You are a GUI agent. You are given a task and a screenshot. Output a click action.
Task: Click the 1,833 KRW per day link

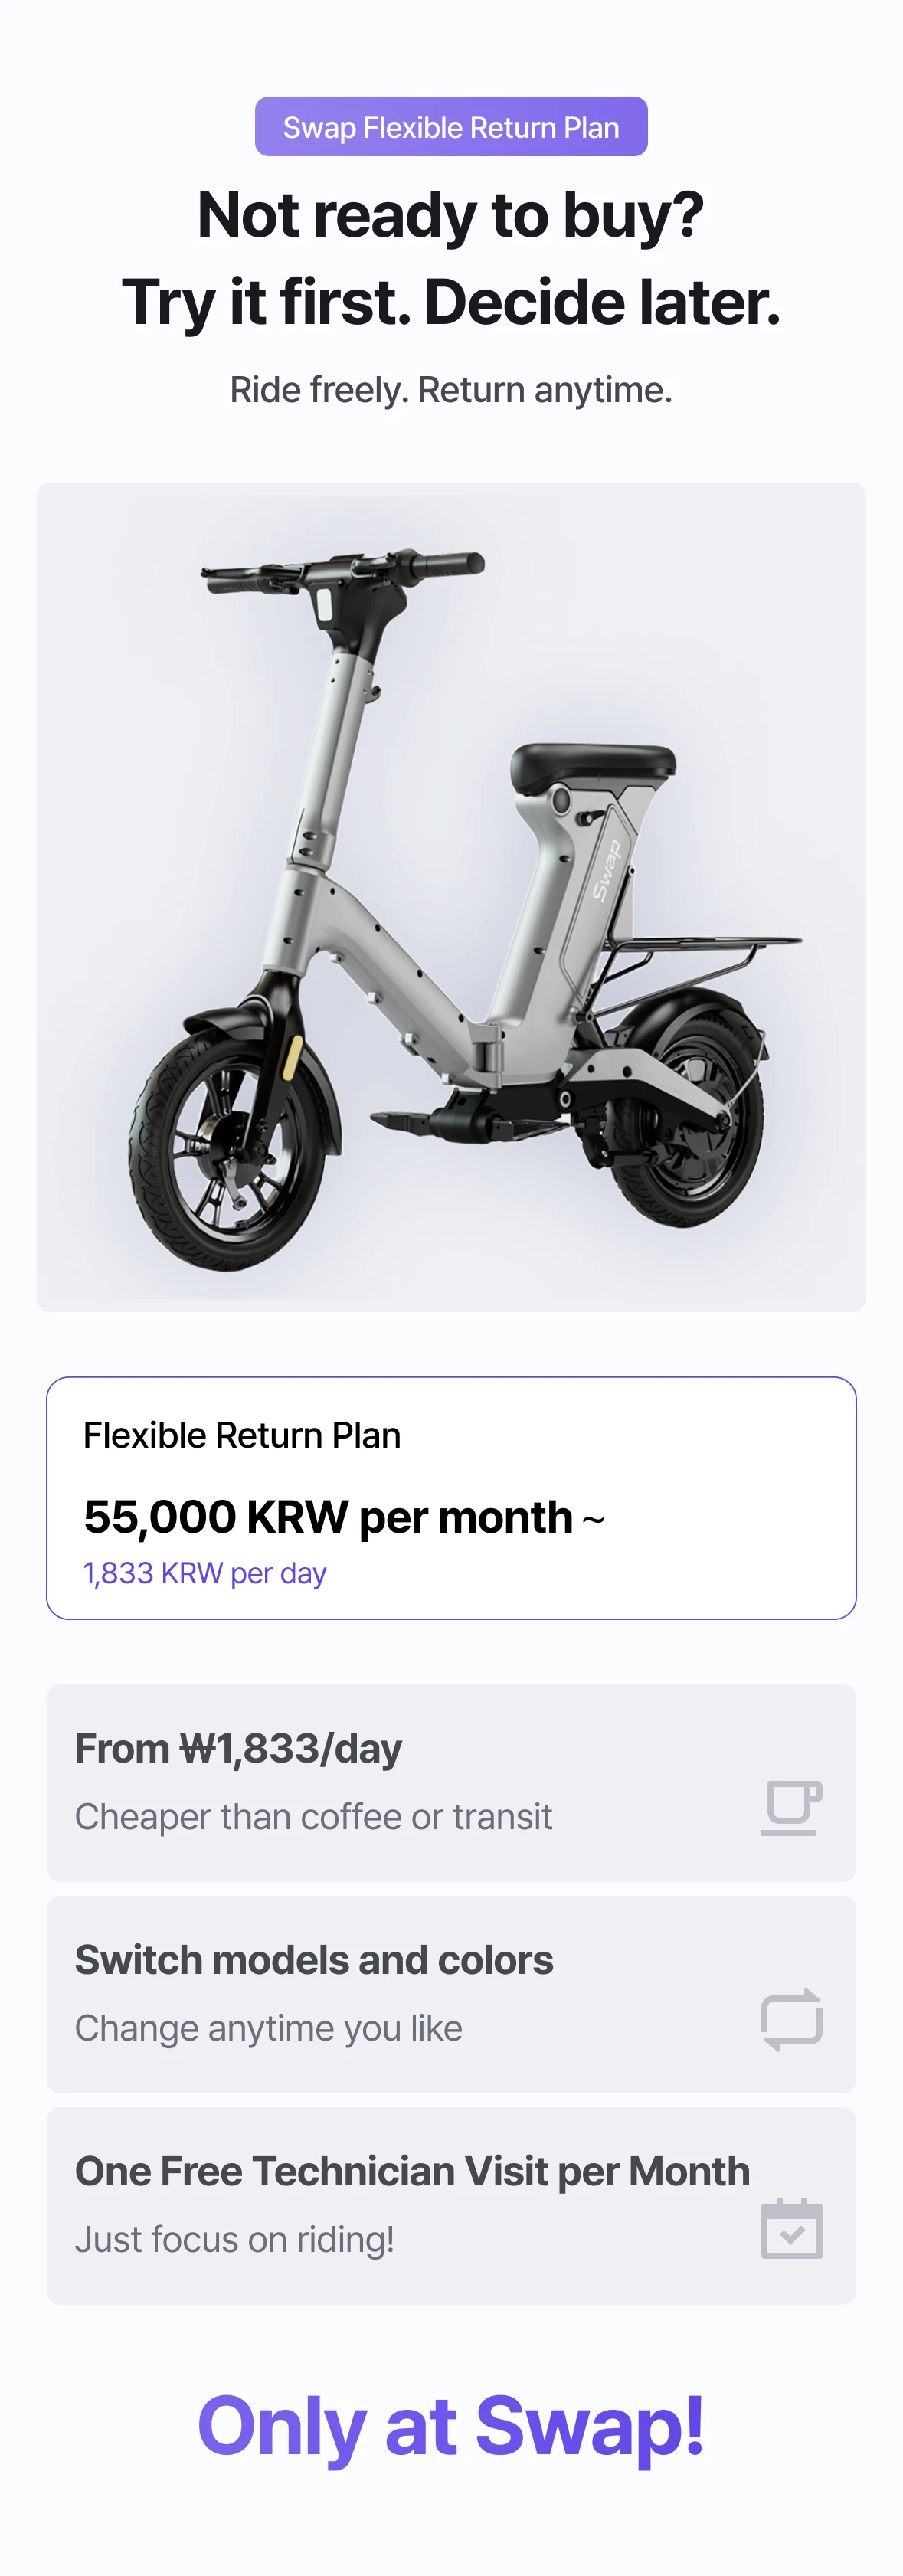pyautogui.click(x=204, y=1573)
